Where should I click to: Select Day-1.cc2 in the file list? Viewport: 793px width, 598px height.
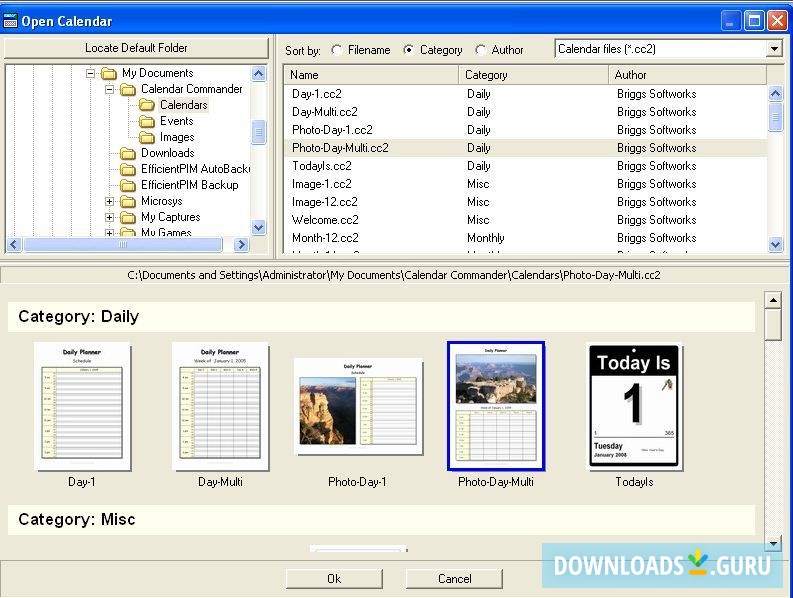(x=525, y=94)
